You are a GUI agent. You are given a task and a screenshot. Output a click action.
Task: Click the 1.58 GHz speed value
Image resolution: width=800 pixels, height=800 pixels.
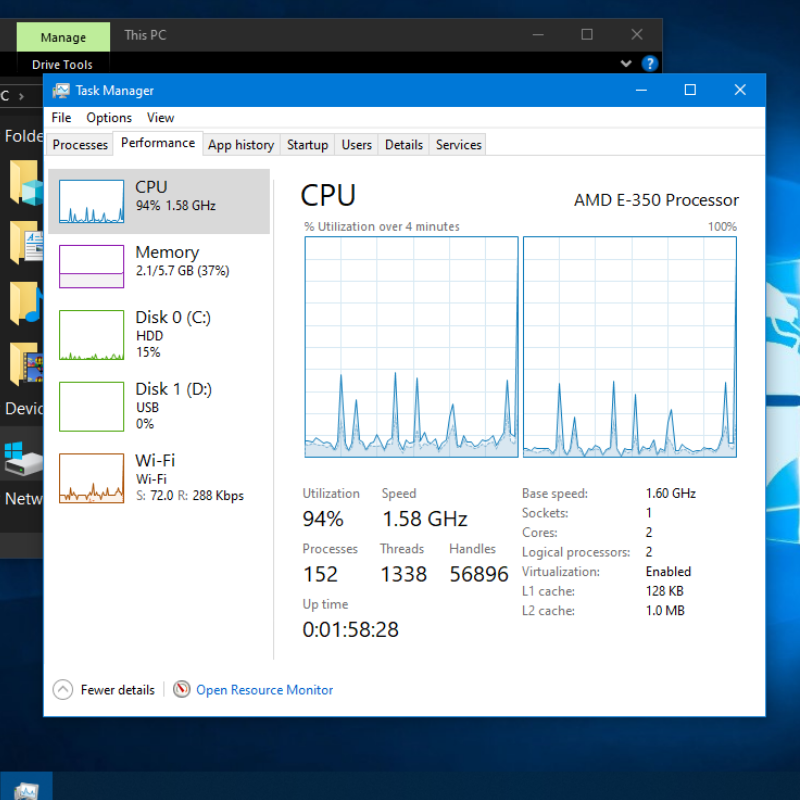point(425,519)
